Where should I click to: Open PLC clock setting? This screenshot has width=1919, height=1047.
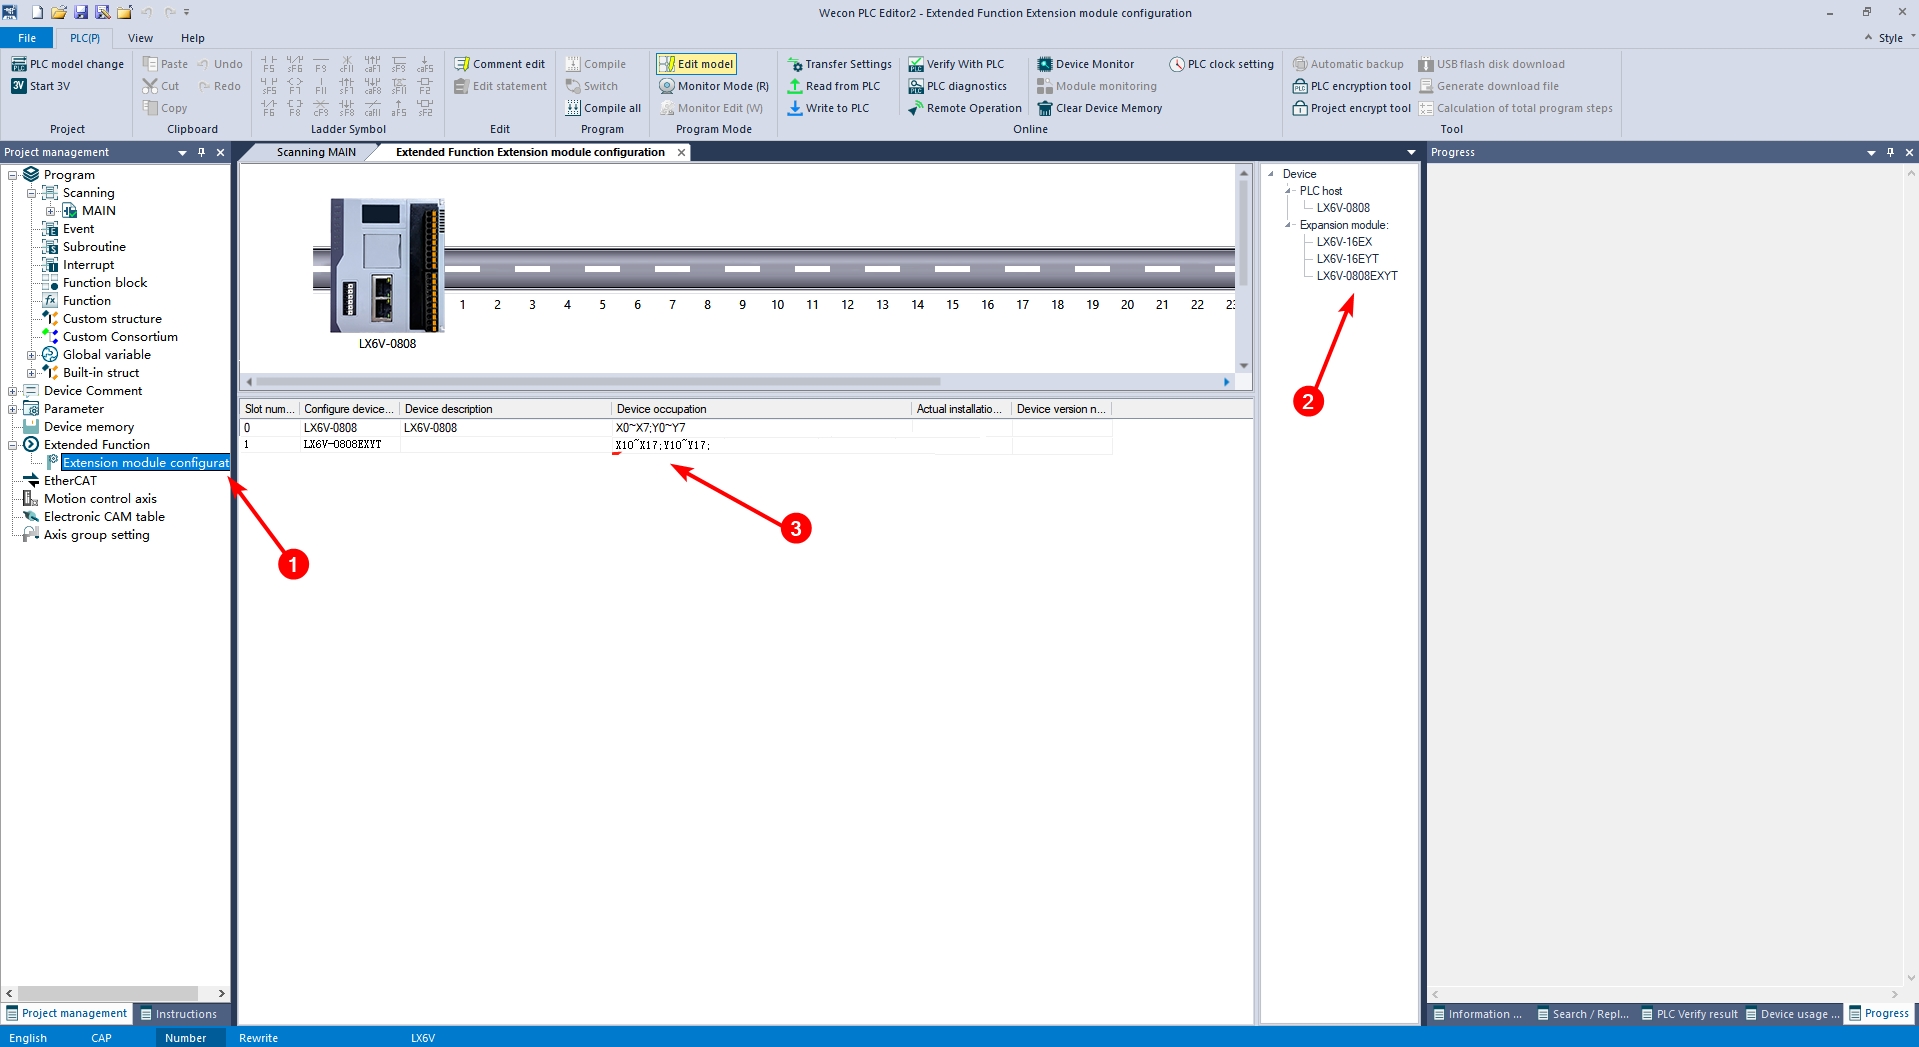click(x=1222, y=64)
